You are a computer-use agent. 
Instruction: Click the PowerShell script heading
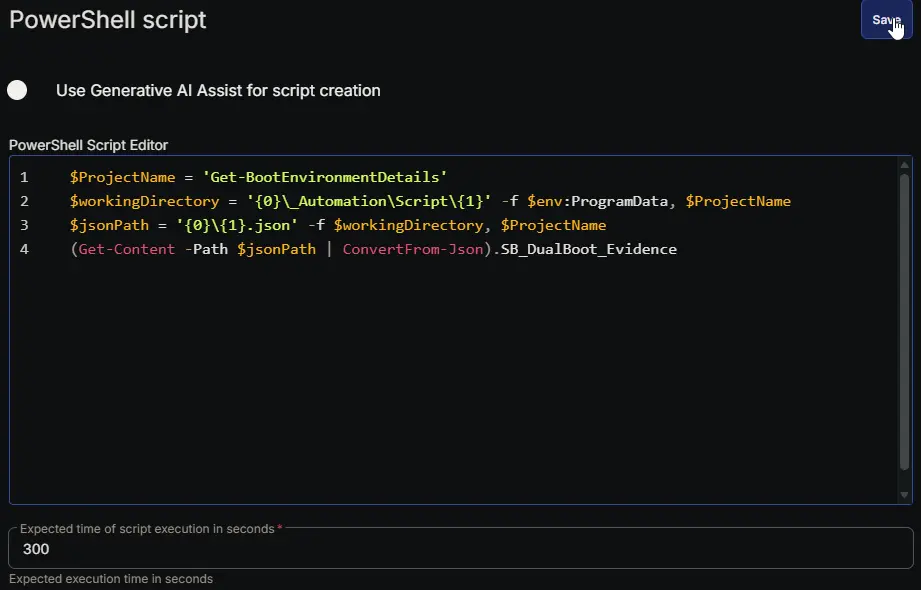pos(108,20)
